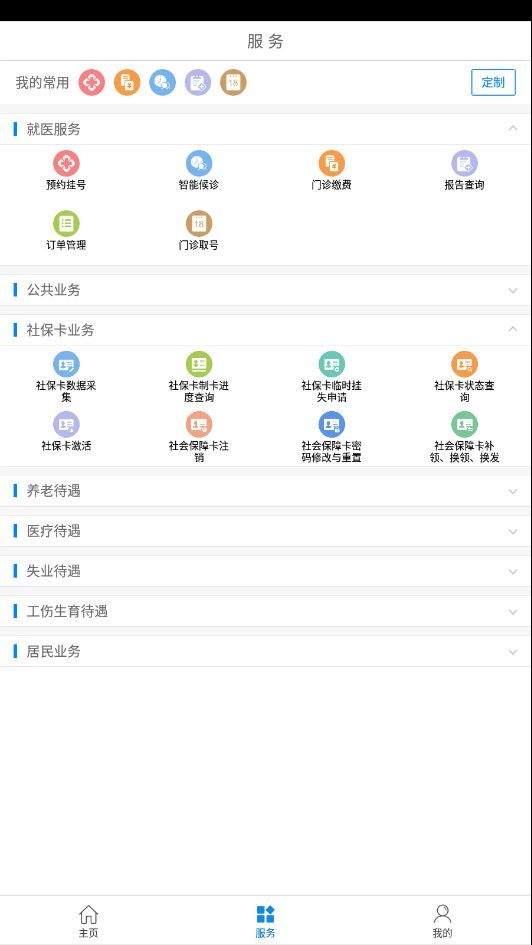
Task: Tap the purple 报告查询 shortcut in 我的常用
Action: pyautogui.click(x=198, y=83)
